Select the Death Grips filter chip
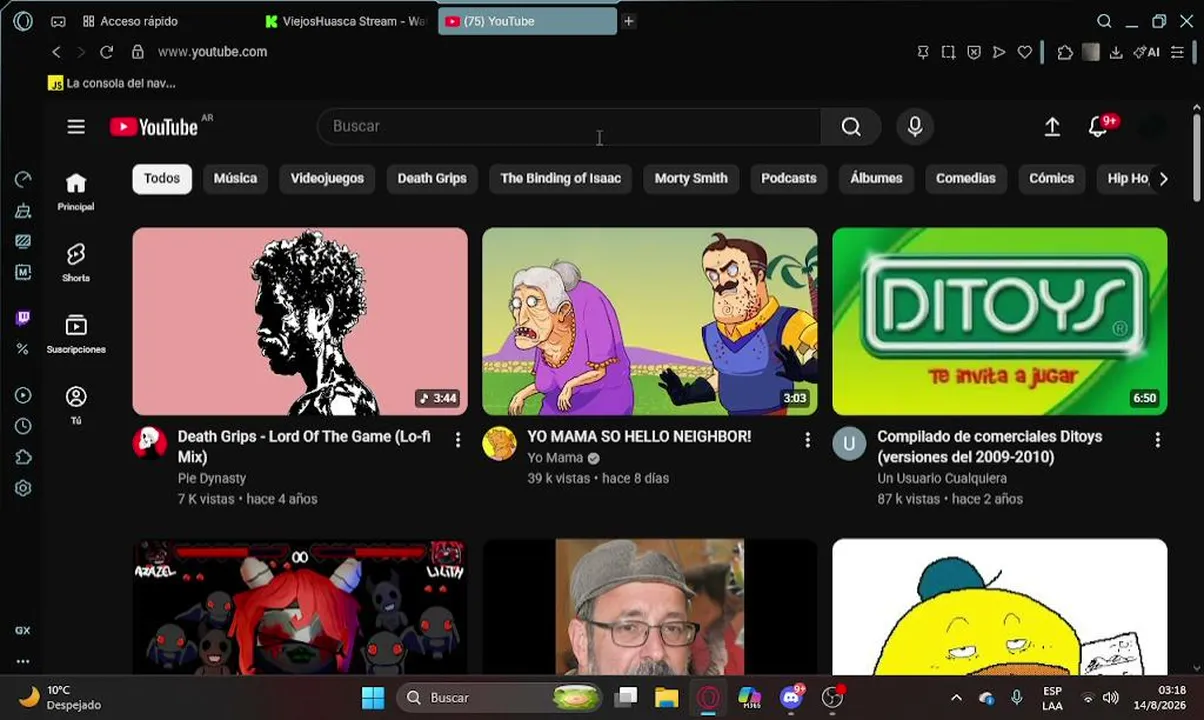 coord(432,179)
